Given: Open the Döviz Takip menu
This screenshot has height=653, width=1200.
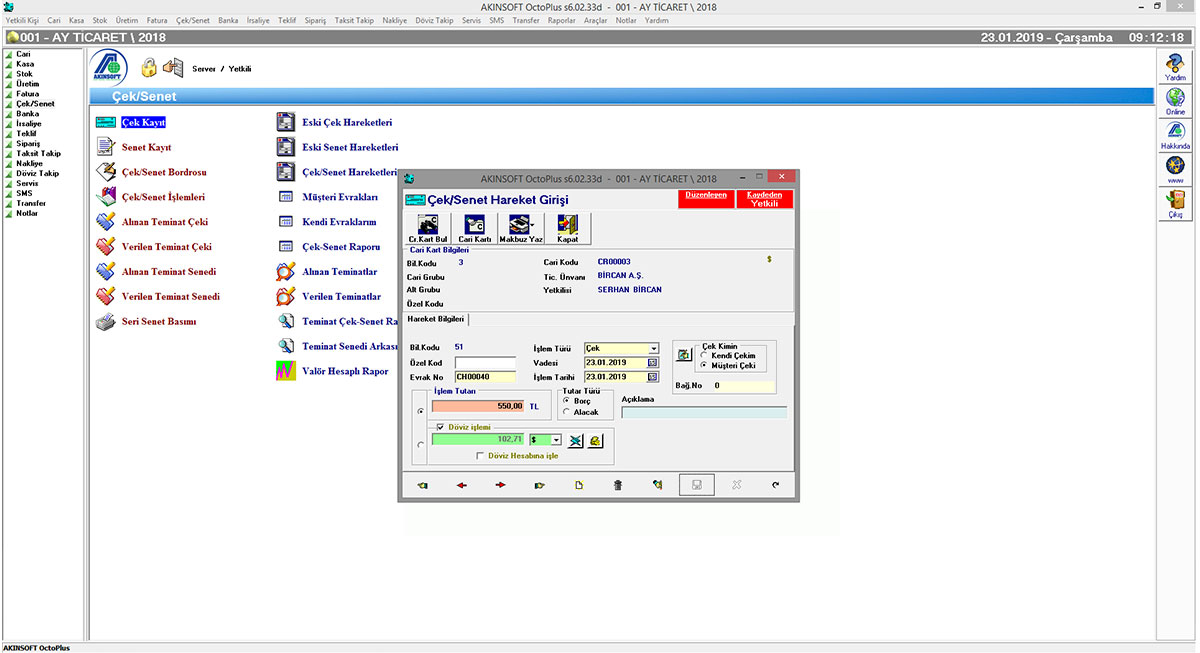Looking at the screenshot, I should tap(434, 20).
